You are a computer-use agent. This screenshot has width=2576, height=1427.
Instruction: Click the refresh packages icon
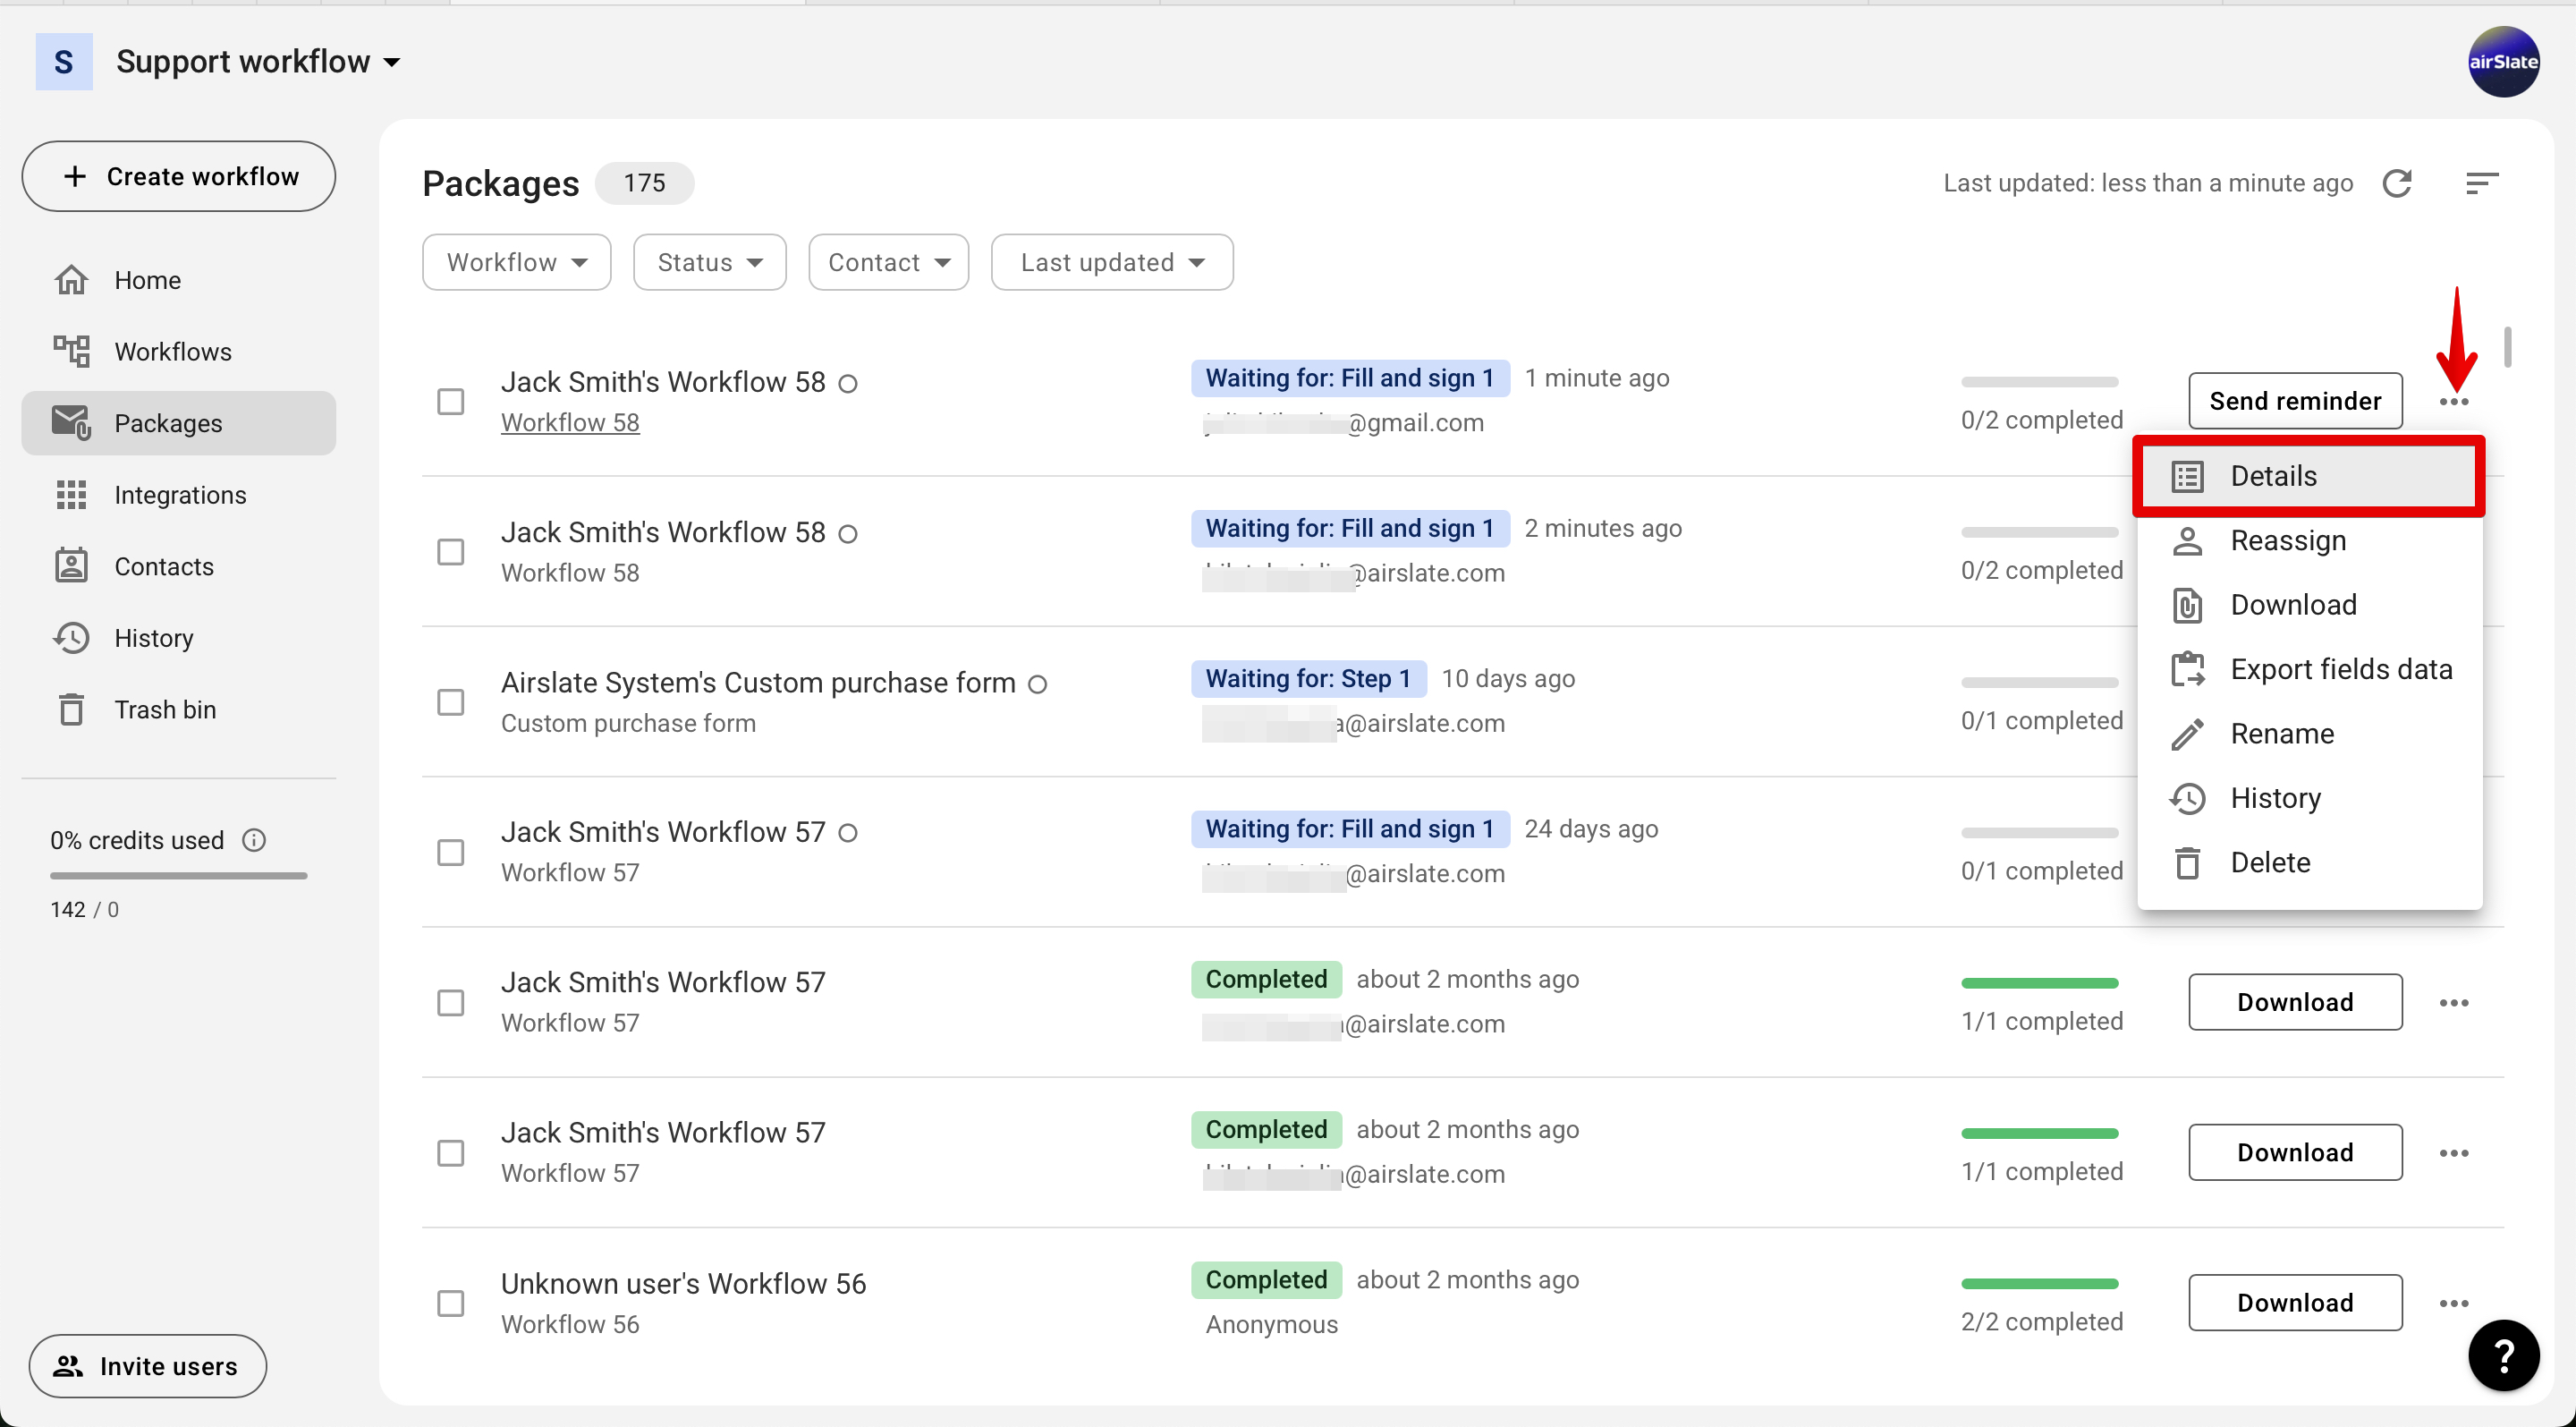pyautogui.click(x=2397, y=183)
